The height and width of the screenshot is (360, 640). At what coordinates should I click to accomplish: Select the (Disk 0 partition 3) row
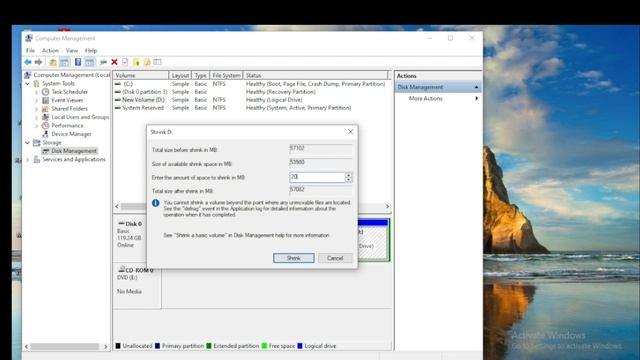coord(251,92)
